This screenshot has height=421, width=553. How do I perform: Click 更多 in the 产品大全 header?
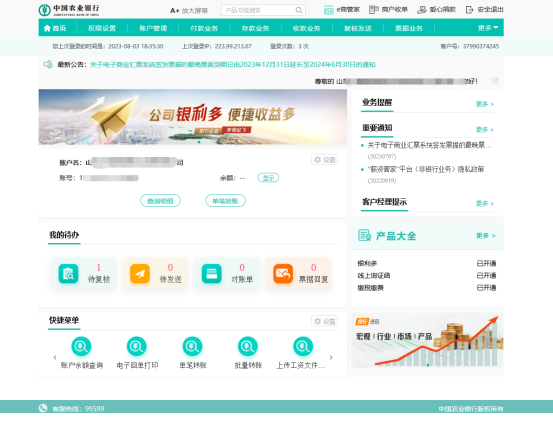click(486, 236)
